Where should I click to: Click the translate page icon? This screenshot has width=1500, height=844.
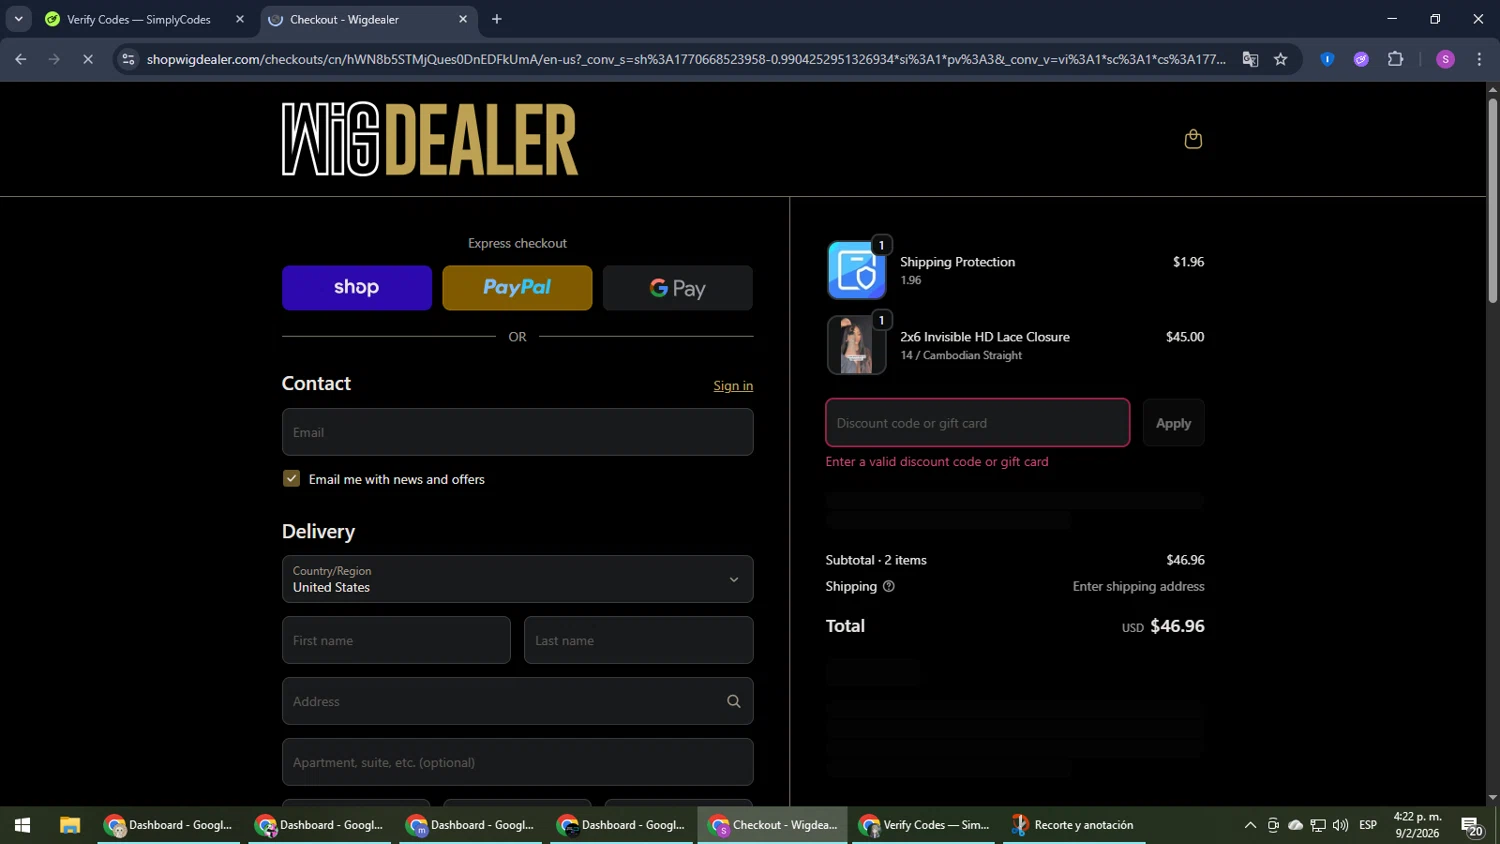pyautogui.click(x=1250, y=59)
